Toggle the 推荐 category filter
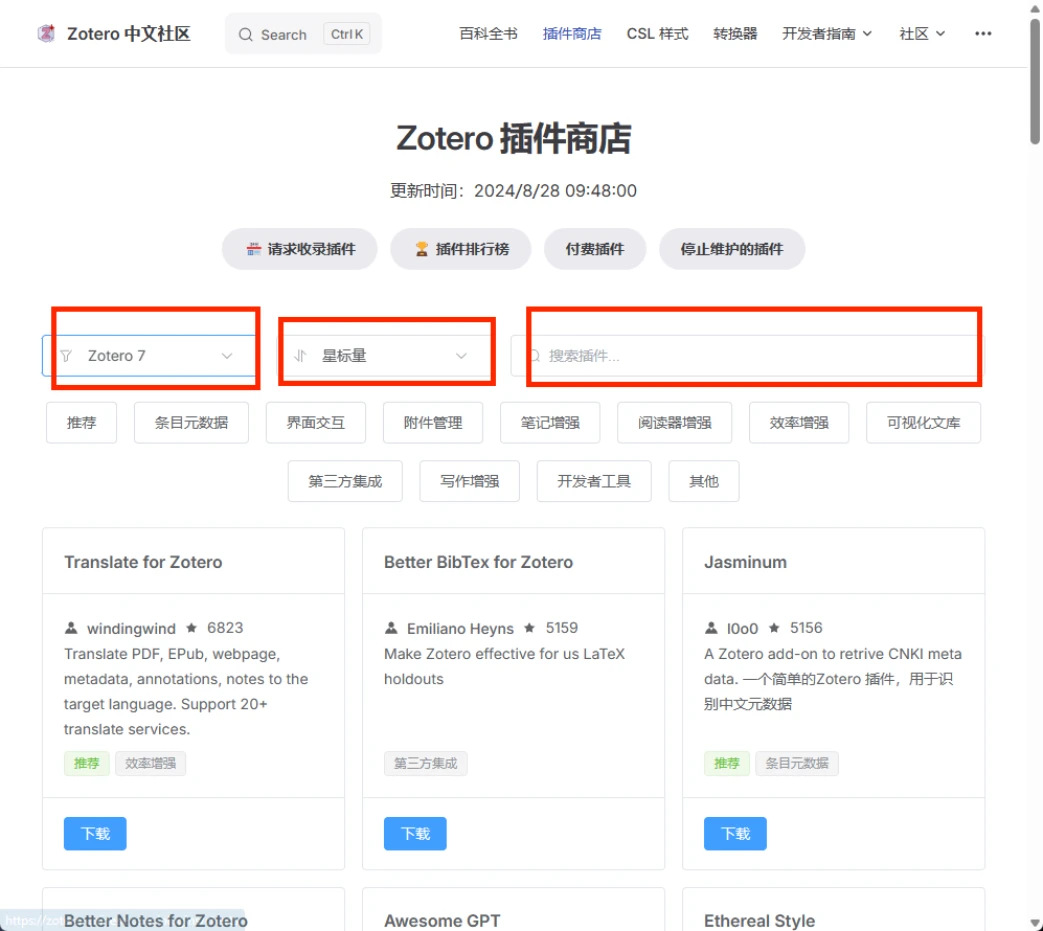 pyautogui.click(x=81, y=422)
